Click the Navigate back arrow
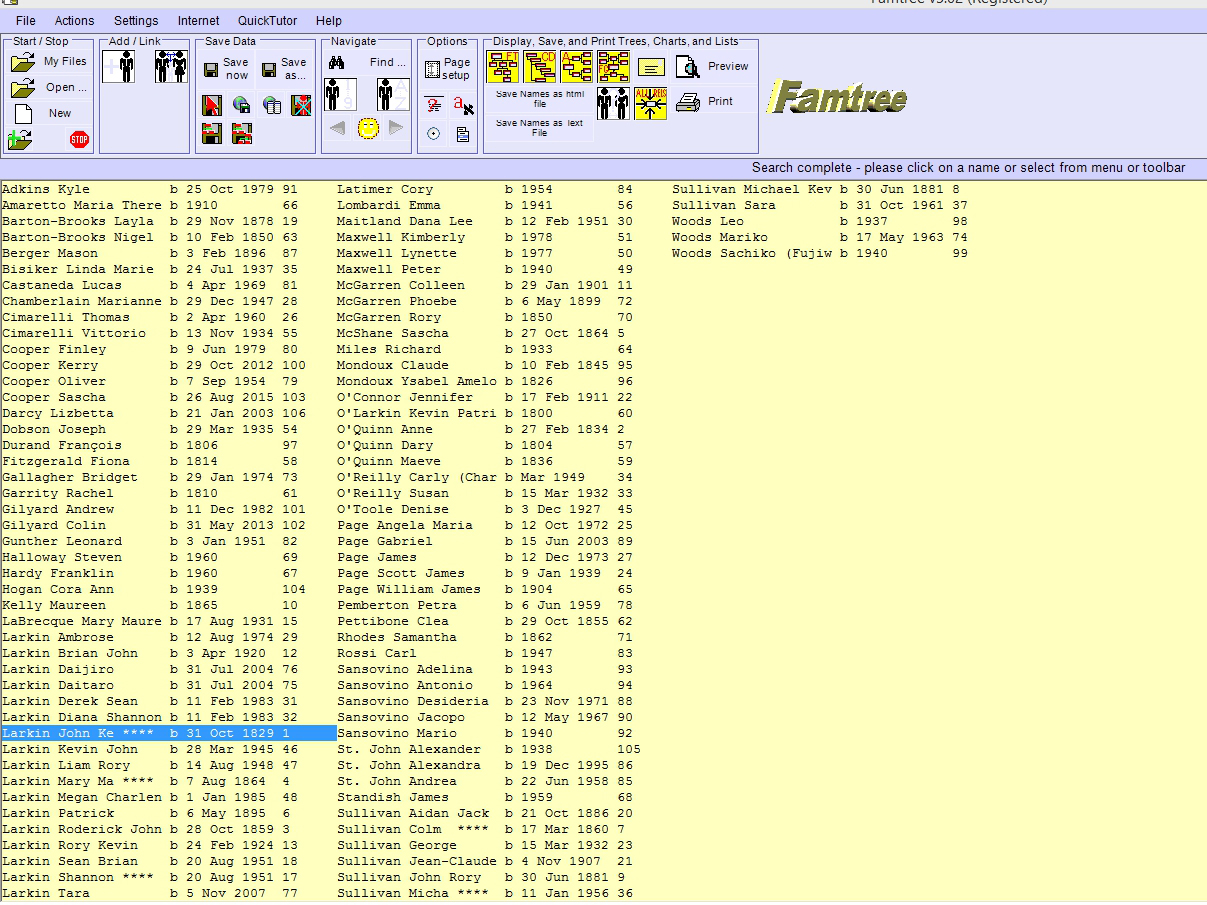The image size is (1207, 905). click(x=338, y=128)
